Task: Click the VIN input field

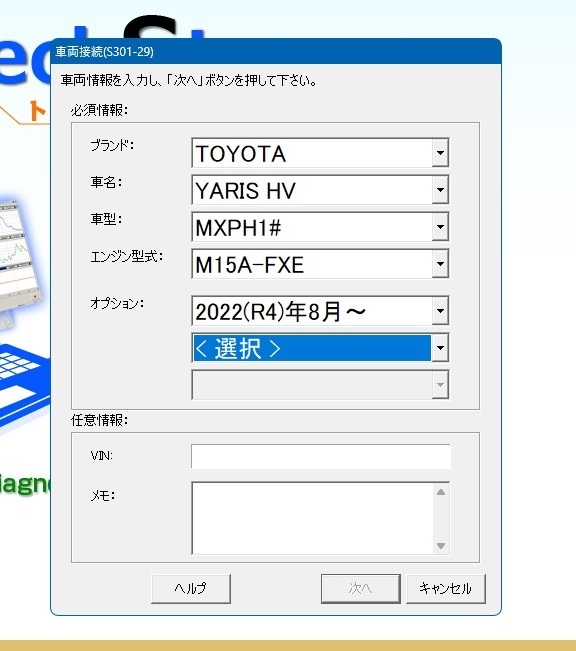Action: click(x=321, y=456)
